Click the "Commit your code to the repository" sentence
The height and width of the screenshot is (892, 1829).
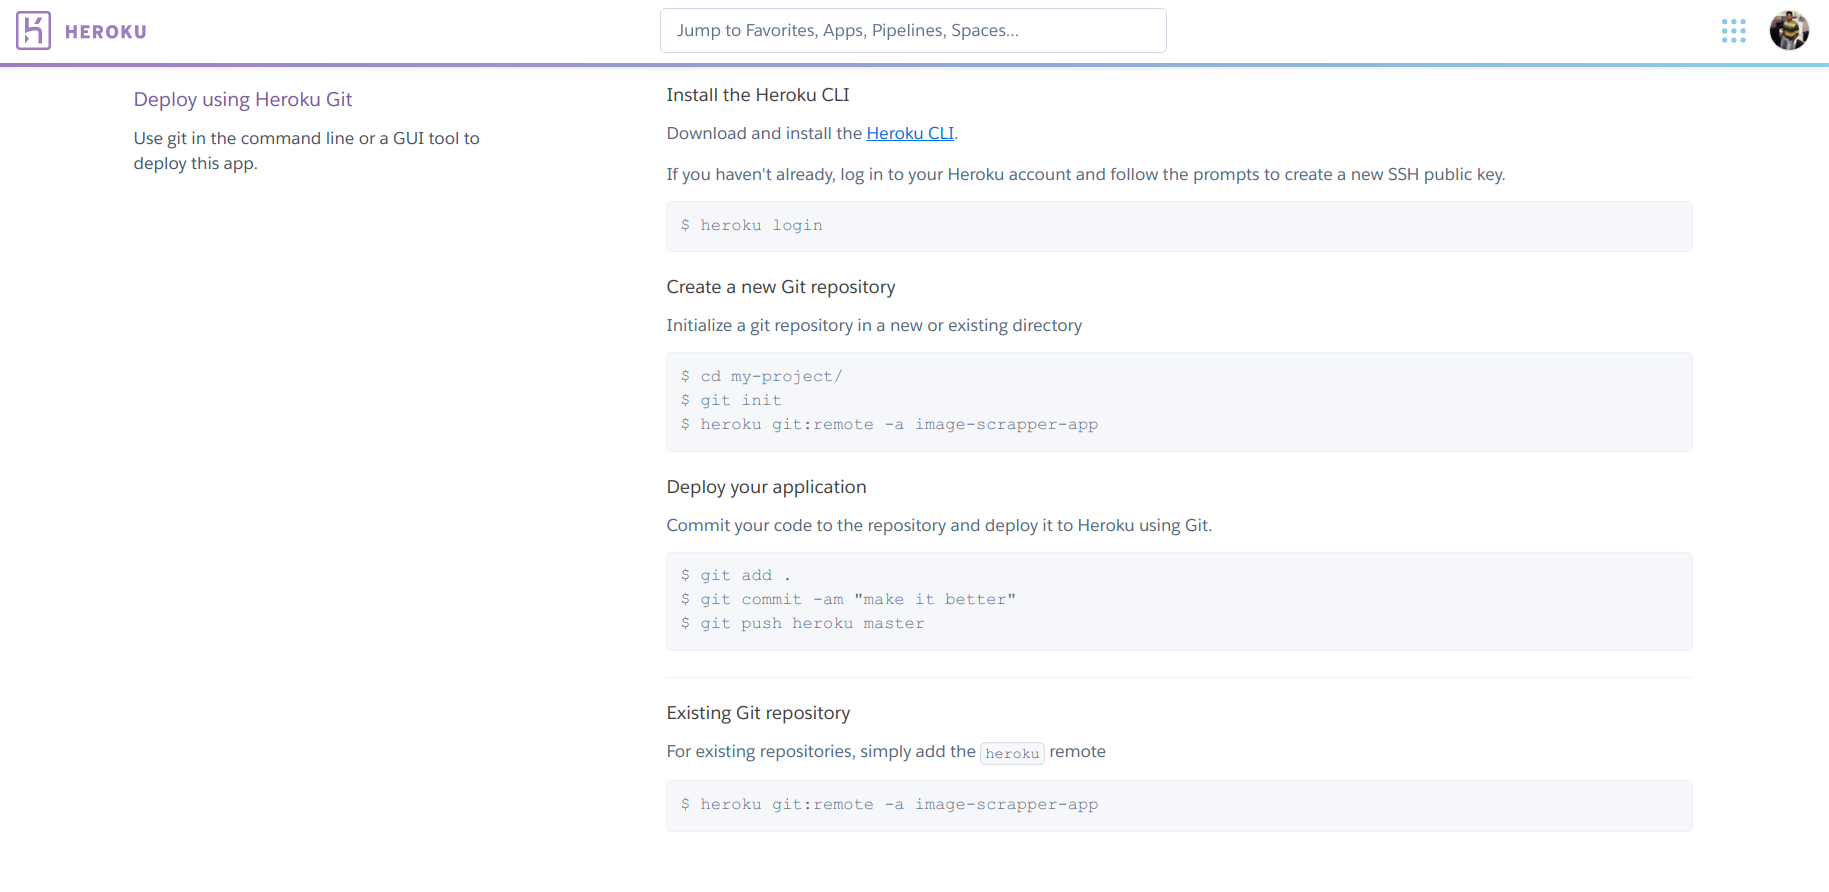point(939,525)
